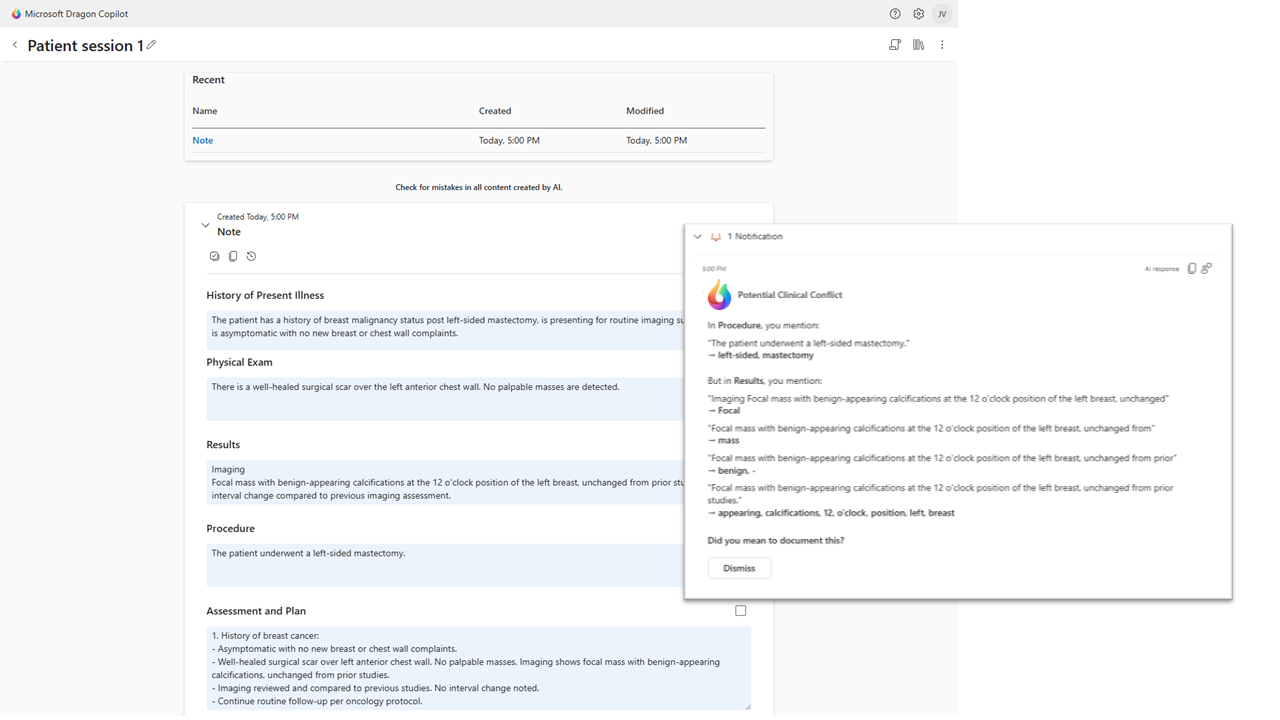
Task: Open the three-dot more options menu
Action: pos(942,45)
